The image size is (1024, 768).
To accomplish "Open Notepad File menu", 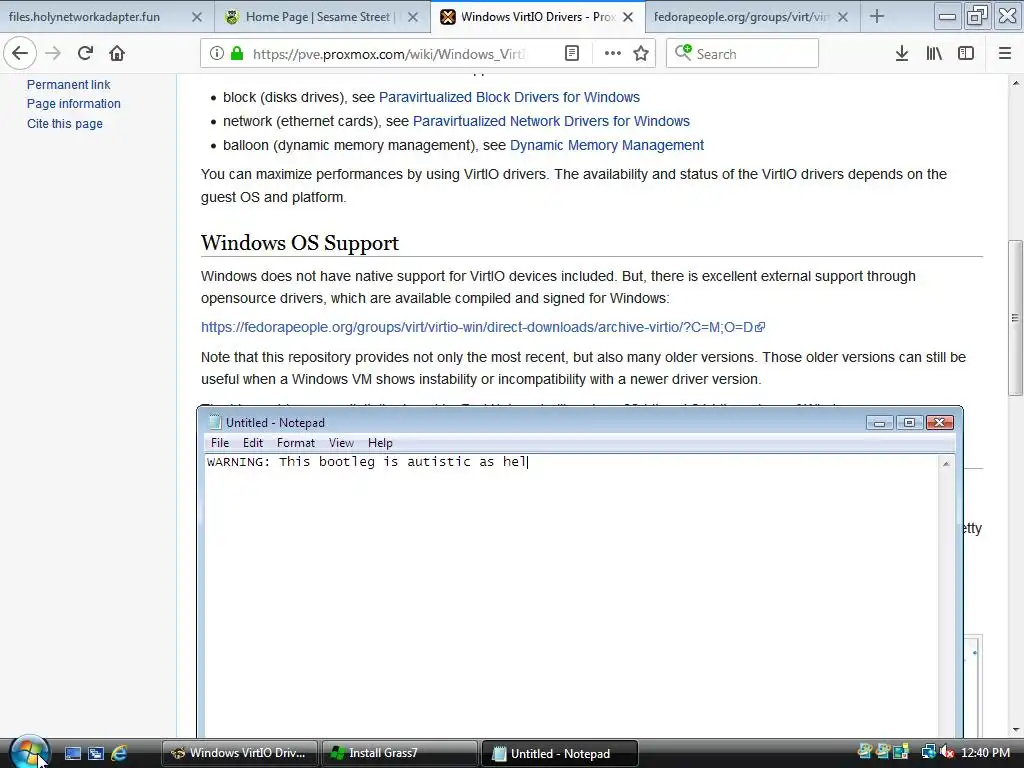I will tap(220, 443).
